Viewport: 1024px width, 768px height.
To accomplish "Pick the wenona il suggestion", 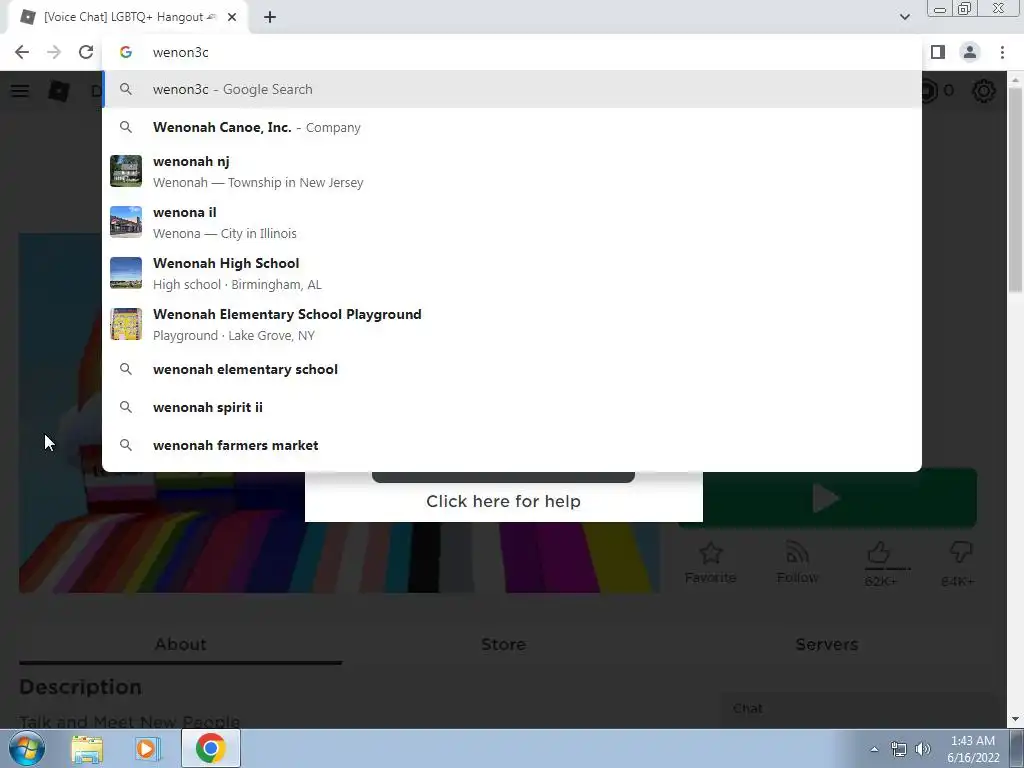I will pyautogui.click(x=512, y=222).
